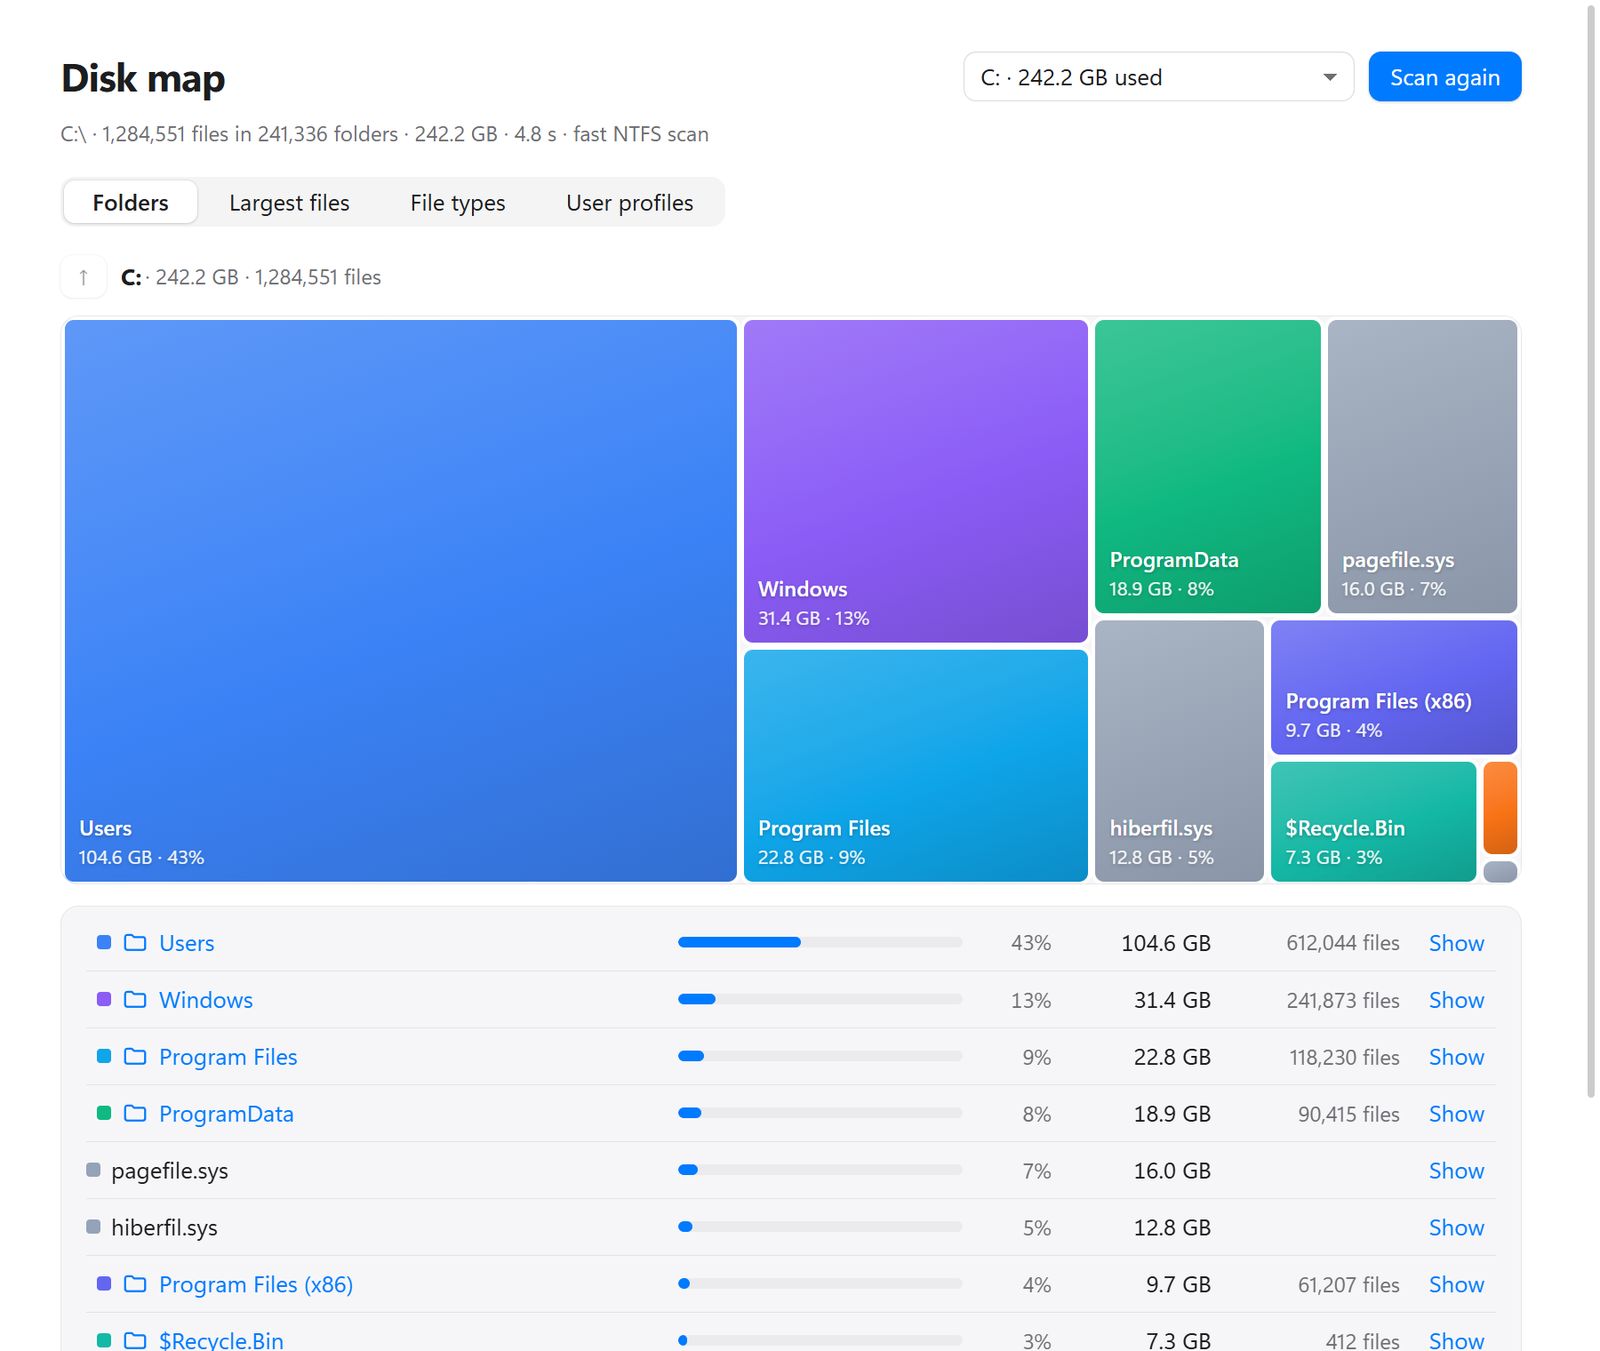Open the Largest files tab
1600x1351 pixels.
(289, 202)
